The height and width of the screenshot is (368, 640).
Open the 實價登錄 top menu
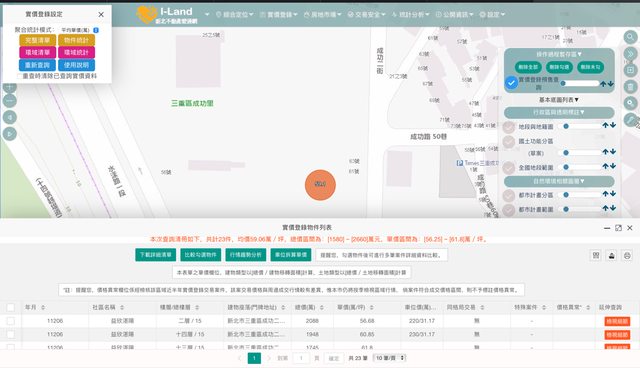[279, 15]
